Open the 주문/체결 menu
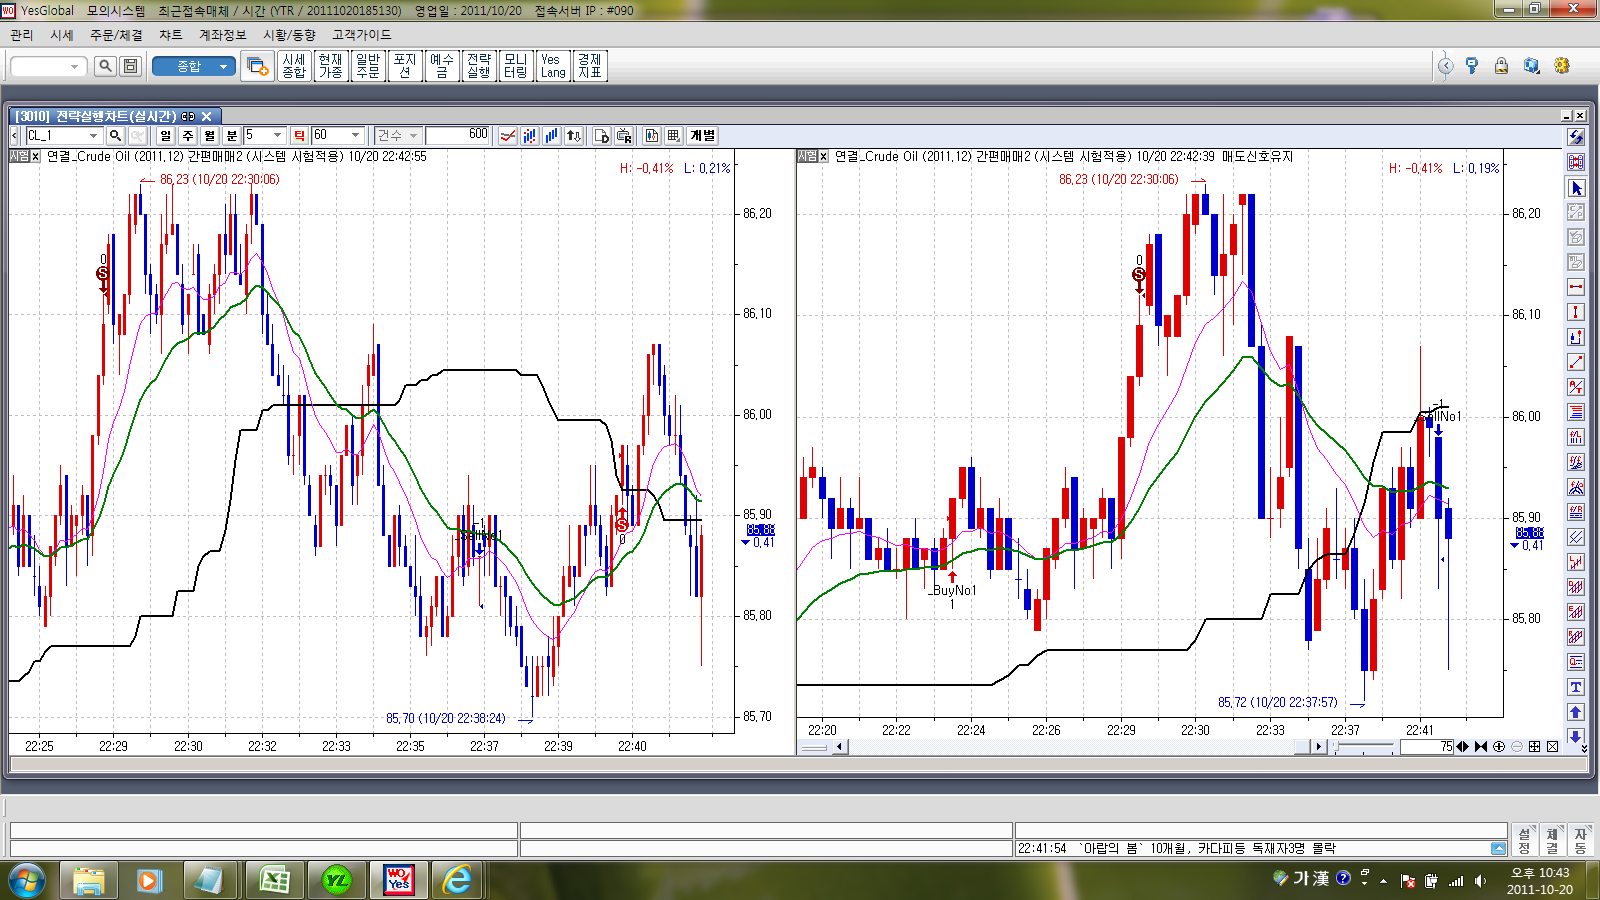Screen dimensions: 1600x900 point(116,35)
